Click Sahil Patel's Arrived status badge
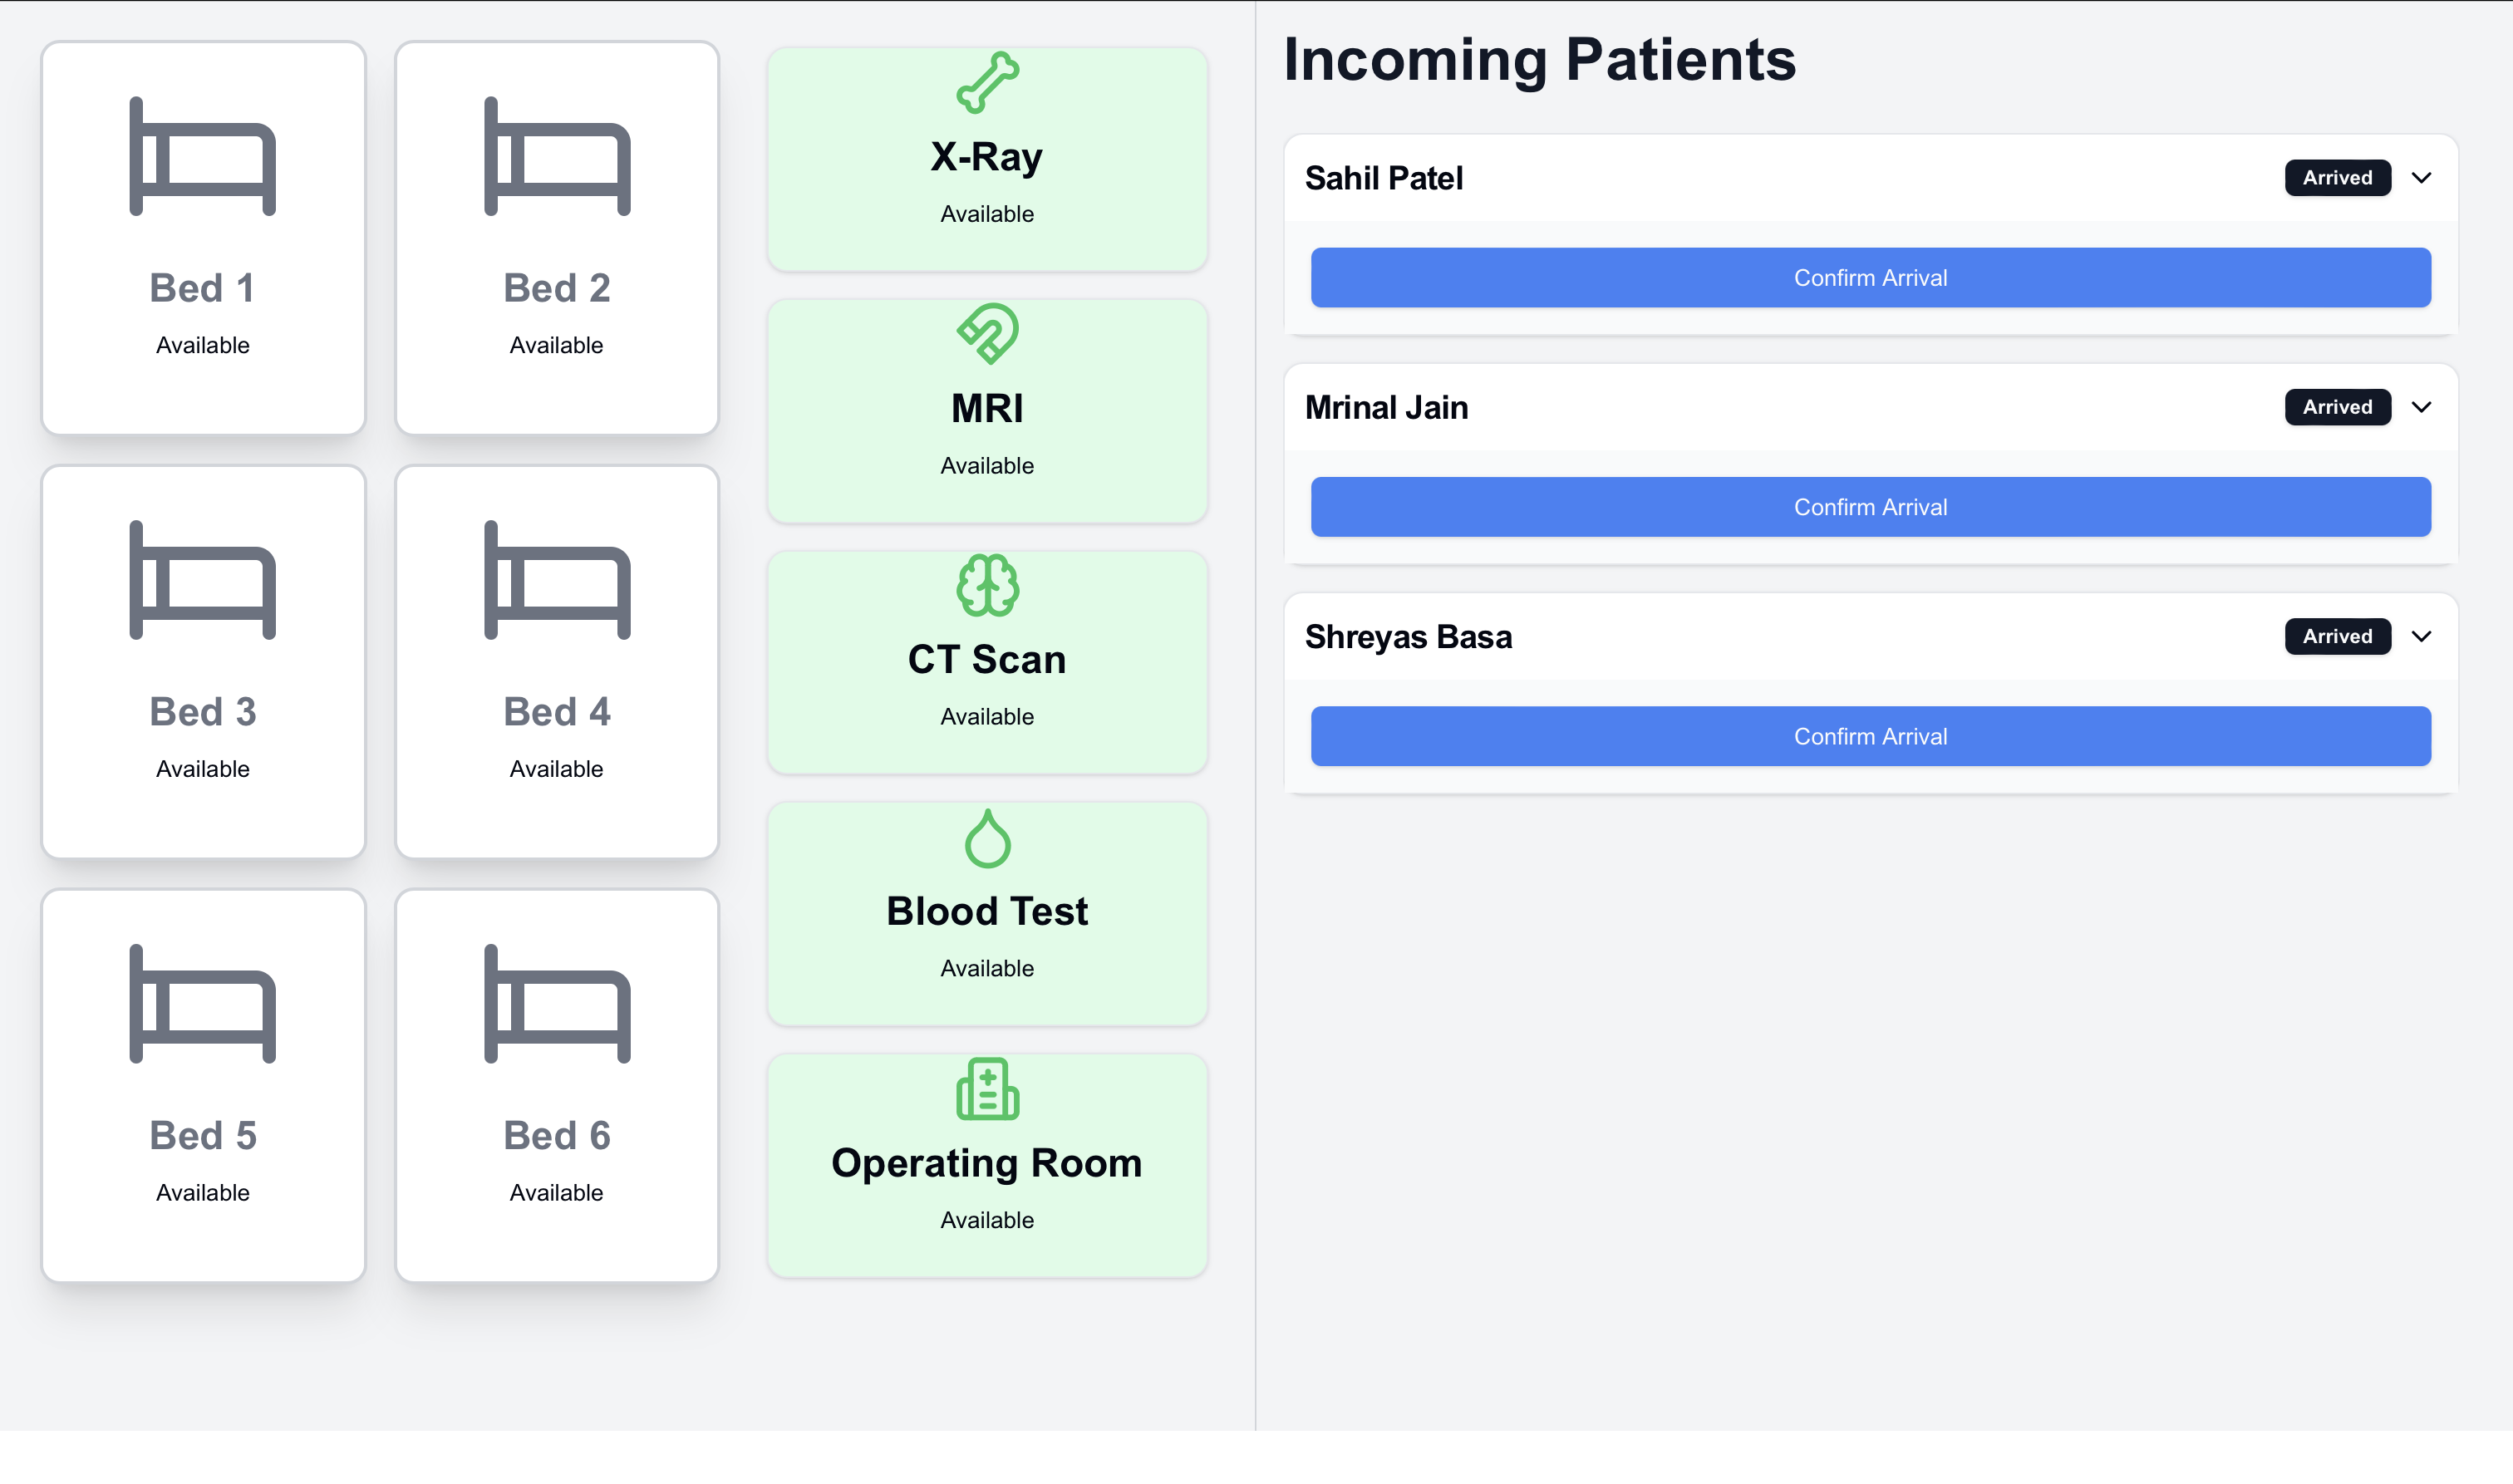This screenshot has width=2513, height=1484. coord(2337,178)
